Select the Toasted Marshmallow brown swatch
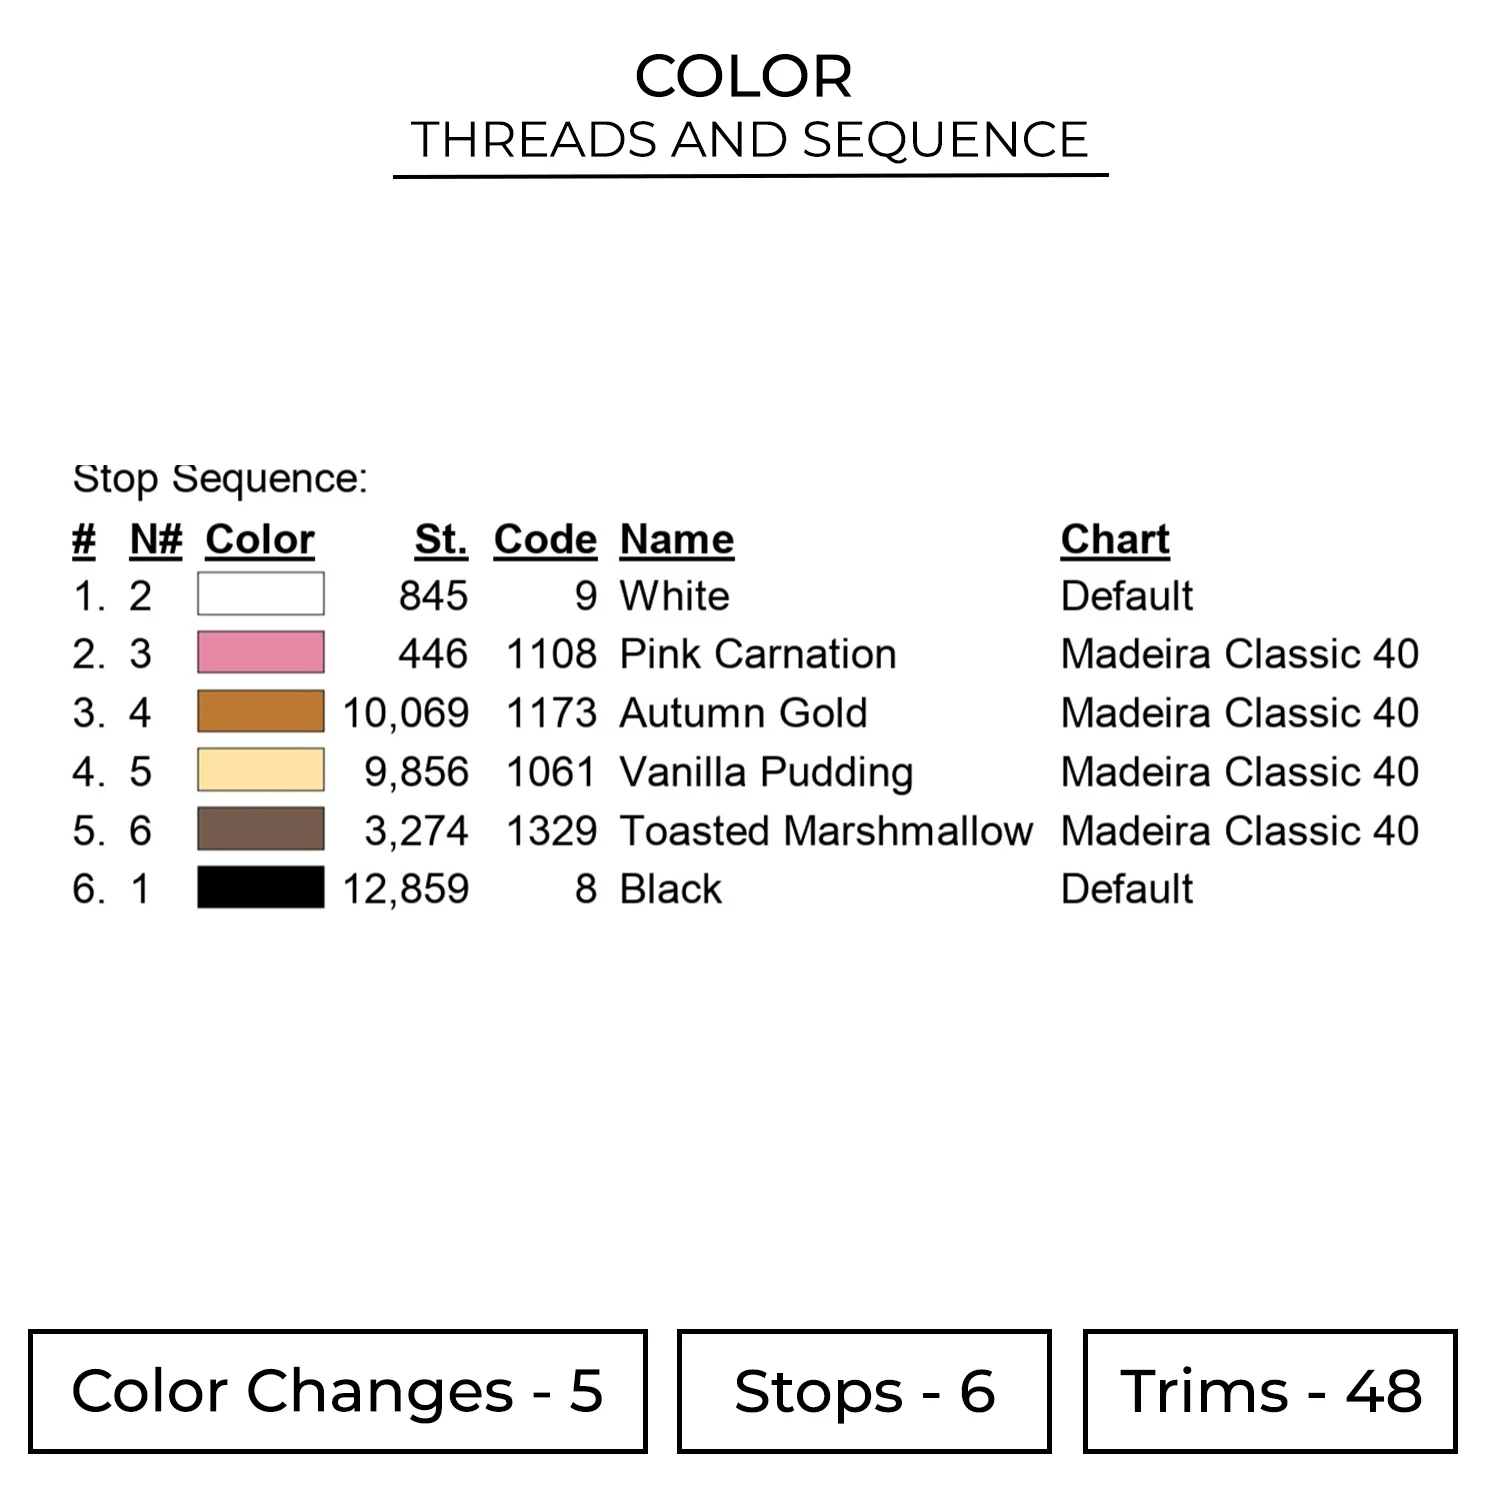 [260, 830]
